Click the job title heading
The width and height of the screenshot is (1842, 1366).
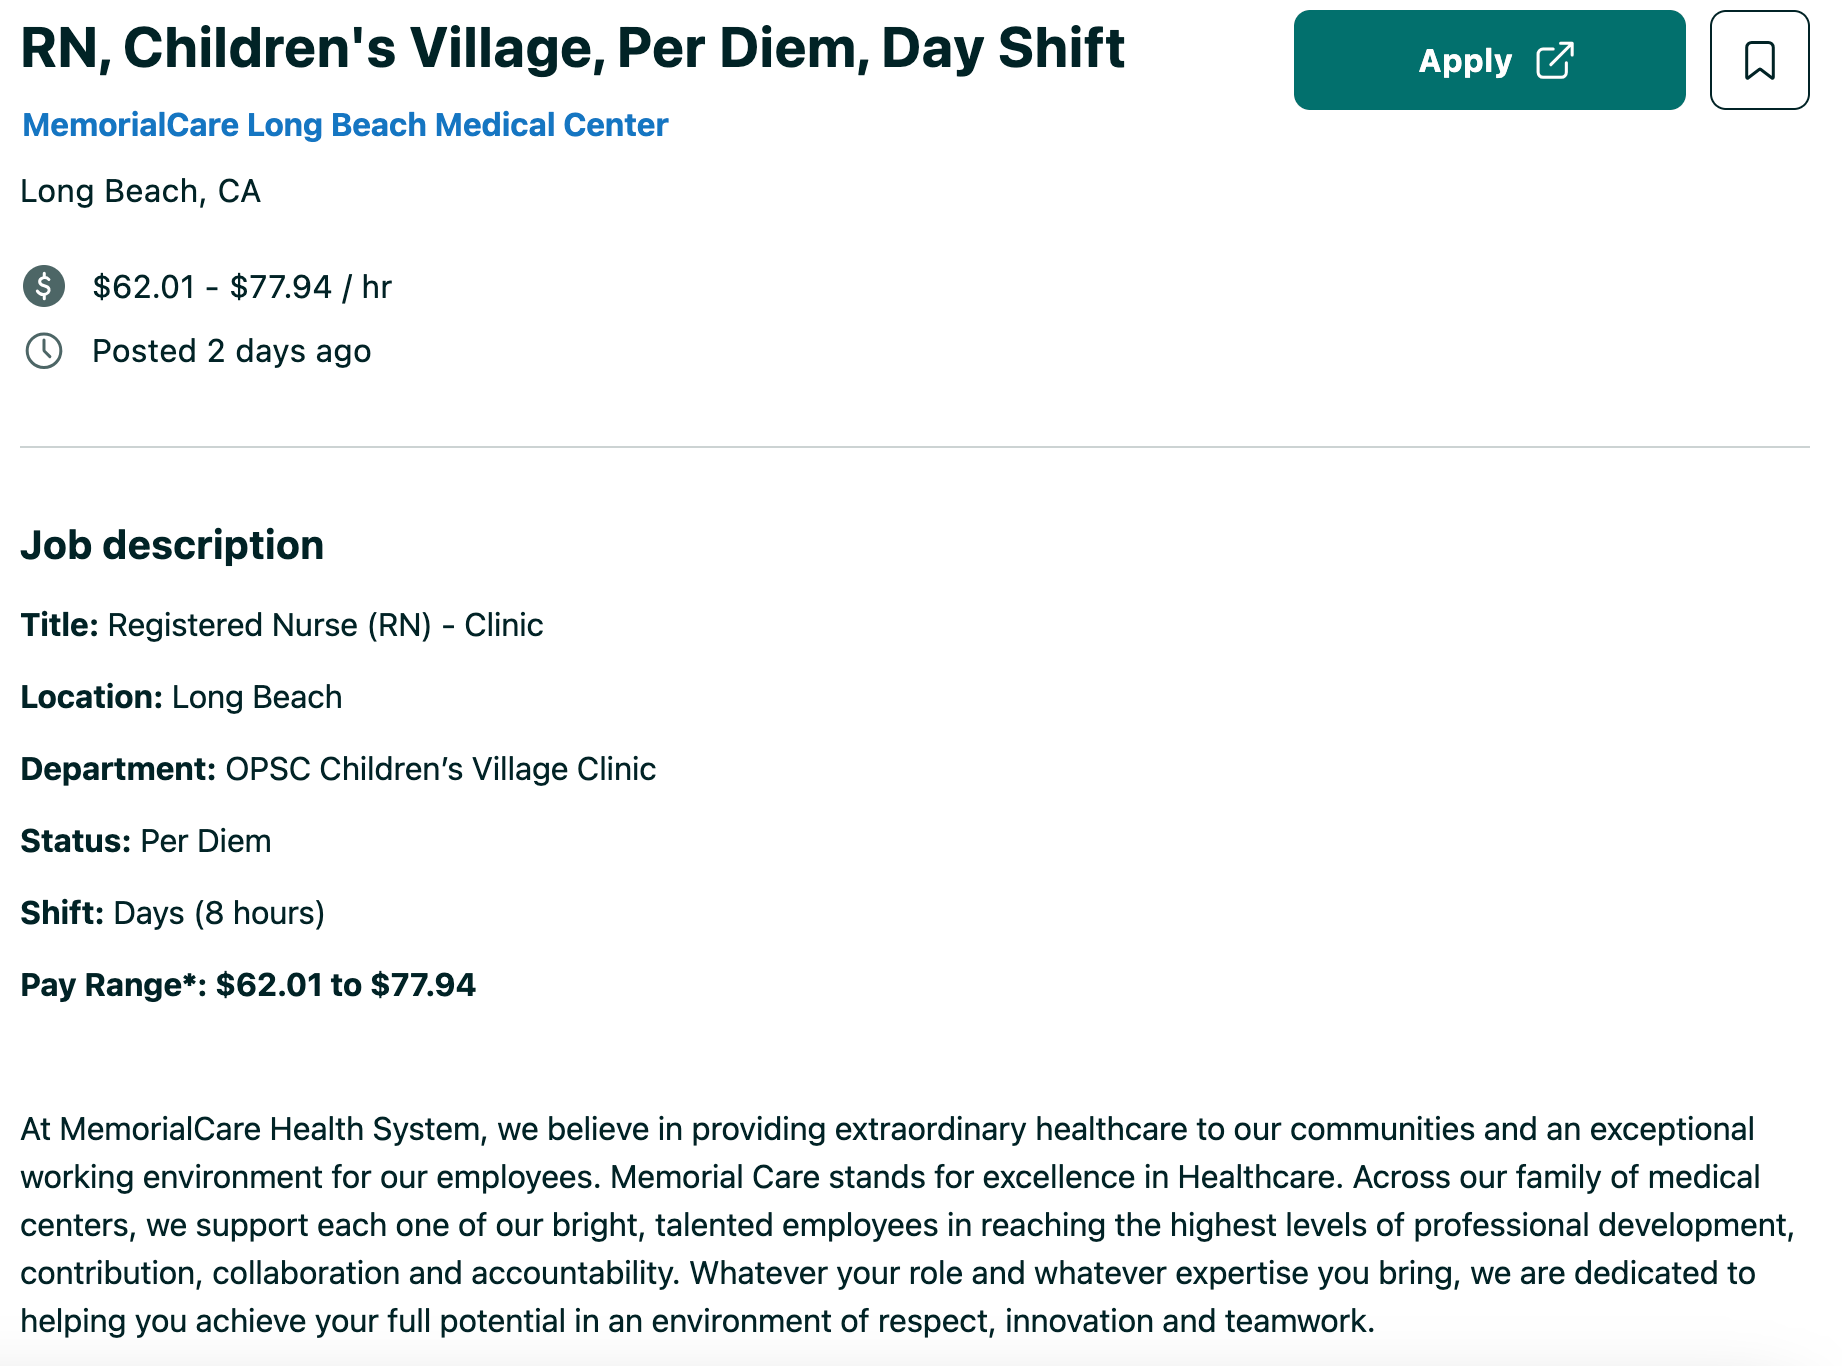(573, 48)
